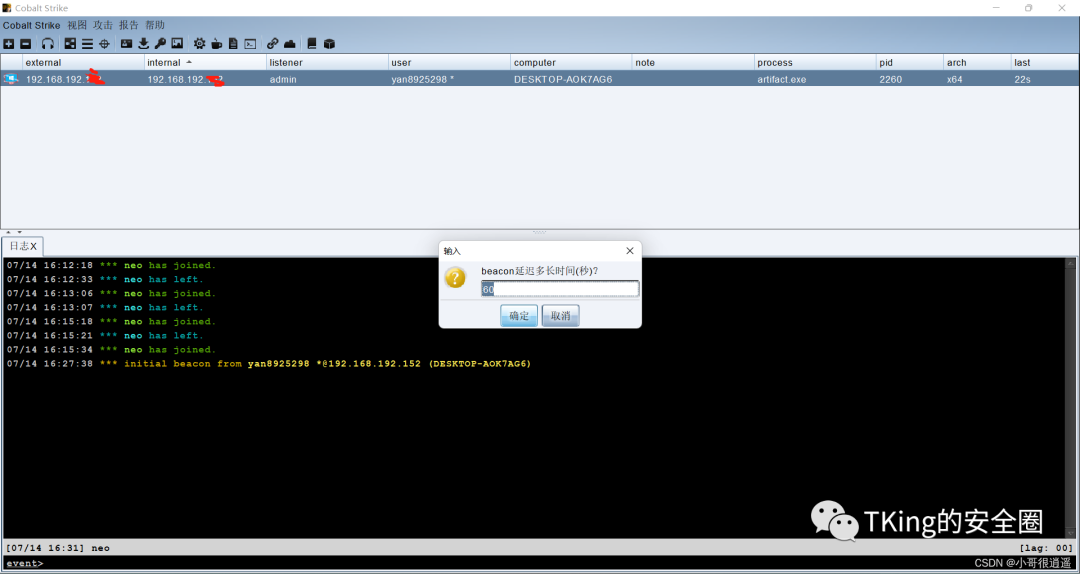The height and width of the screenshot is (574, 1080).
Task: Open keystrokes view via the key icon
Action: [160, 43]
